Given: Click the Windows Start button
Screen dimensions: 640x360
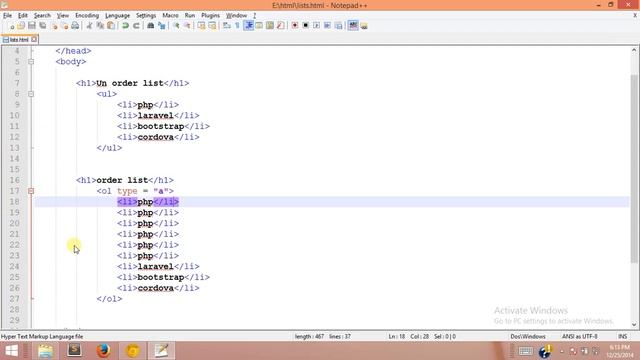Looking at the screenshot, I should coord(11,351).
